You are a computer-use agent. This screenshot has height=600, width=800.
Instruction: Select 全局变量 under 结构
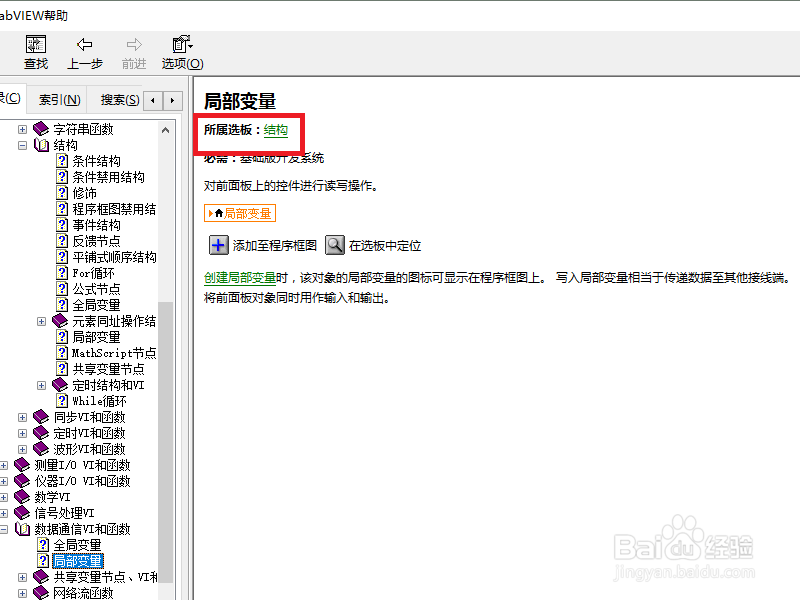point(96,305)
